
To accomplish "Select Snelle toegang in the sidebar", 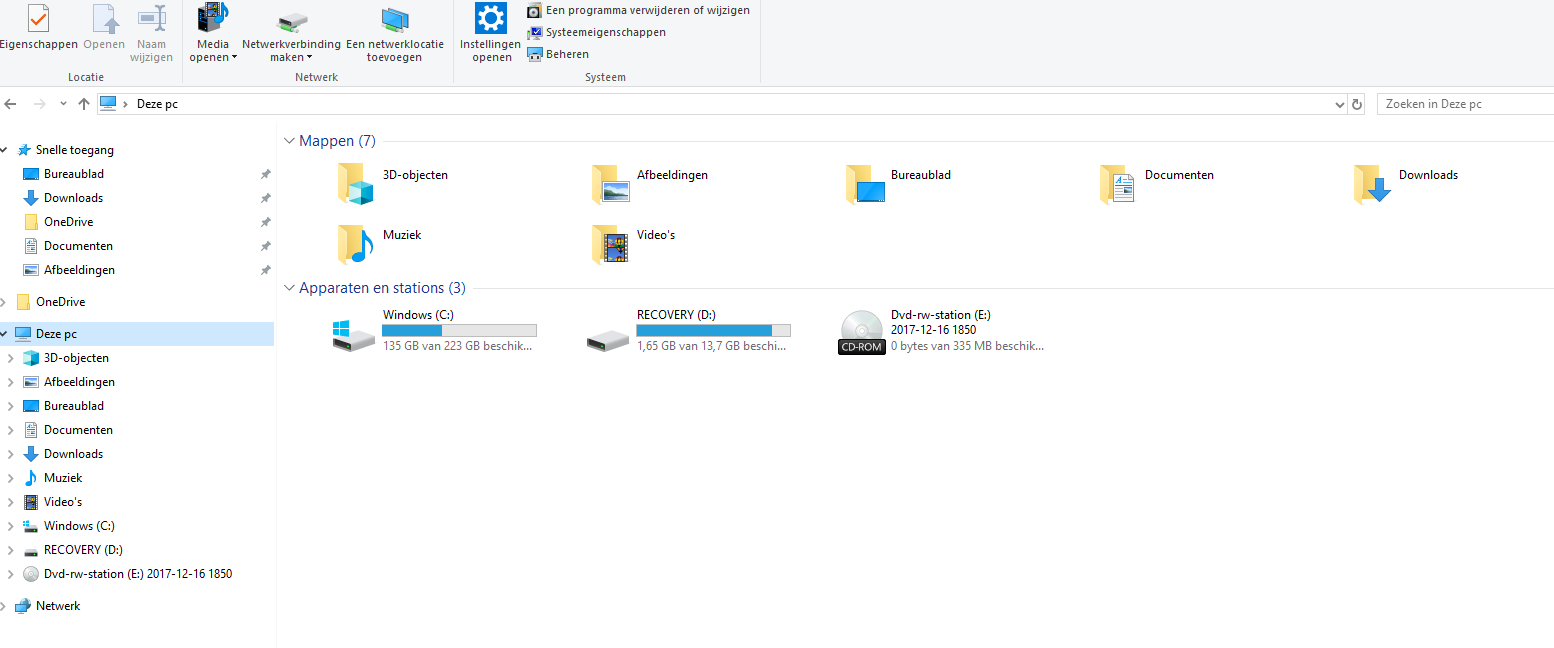I will (75, 150).
